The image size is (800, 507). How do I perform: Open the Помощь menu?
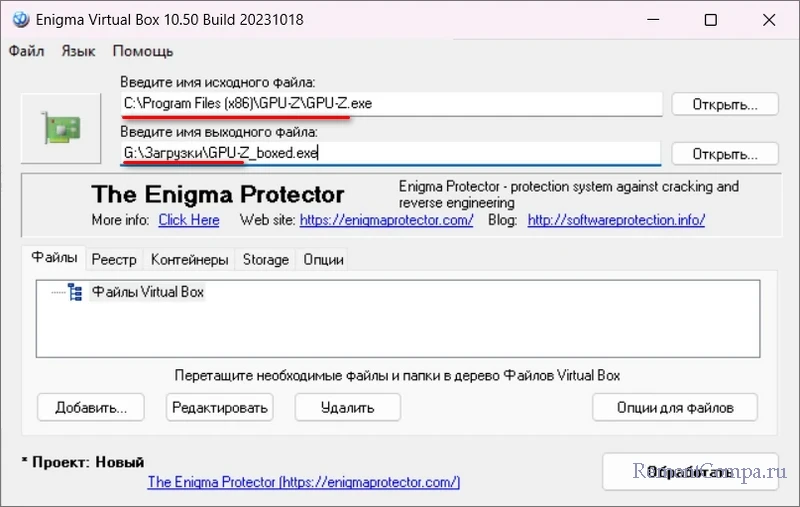(143, 51)
